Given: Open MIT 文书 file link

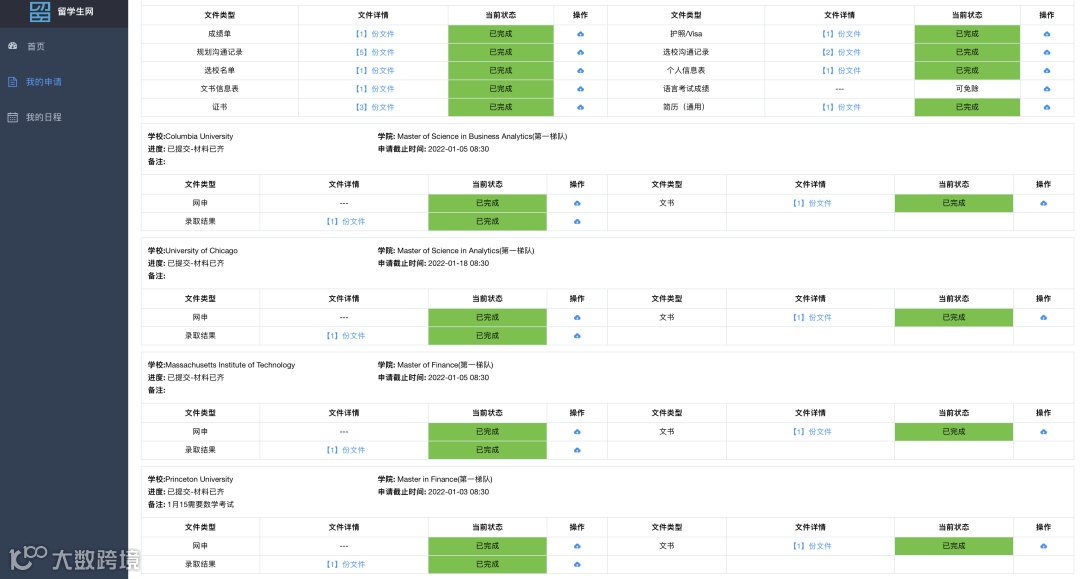Looking at the screenshot, I should pyautogui.click(x=812, y=432).
